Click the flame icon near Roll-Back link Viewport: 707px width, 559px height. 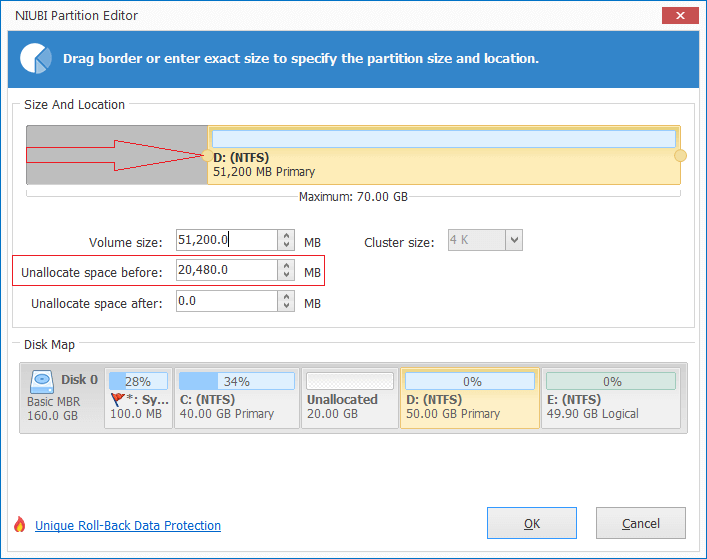coord(19,525)
